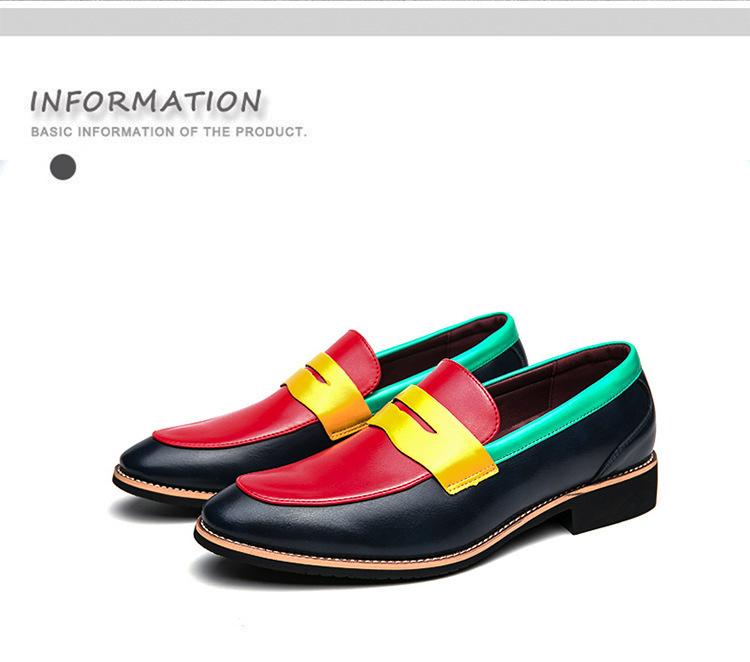This screenshot has width=750, height=662.
Task: Click the front shoe's yellow penny strap
Action: click(433, 439)
